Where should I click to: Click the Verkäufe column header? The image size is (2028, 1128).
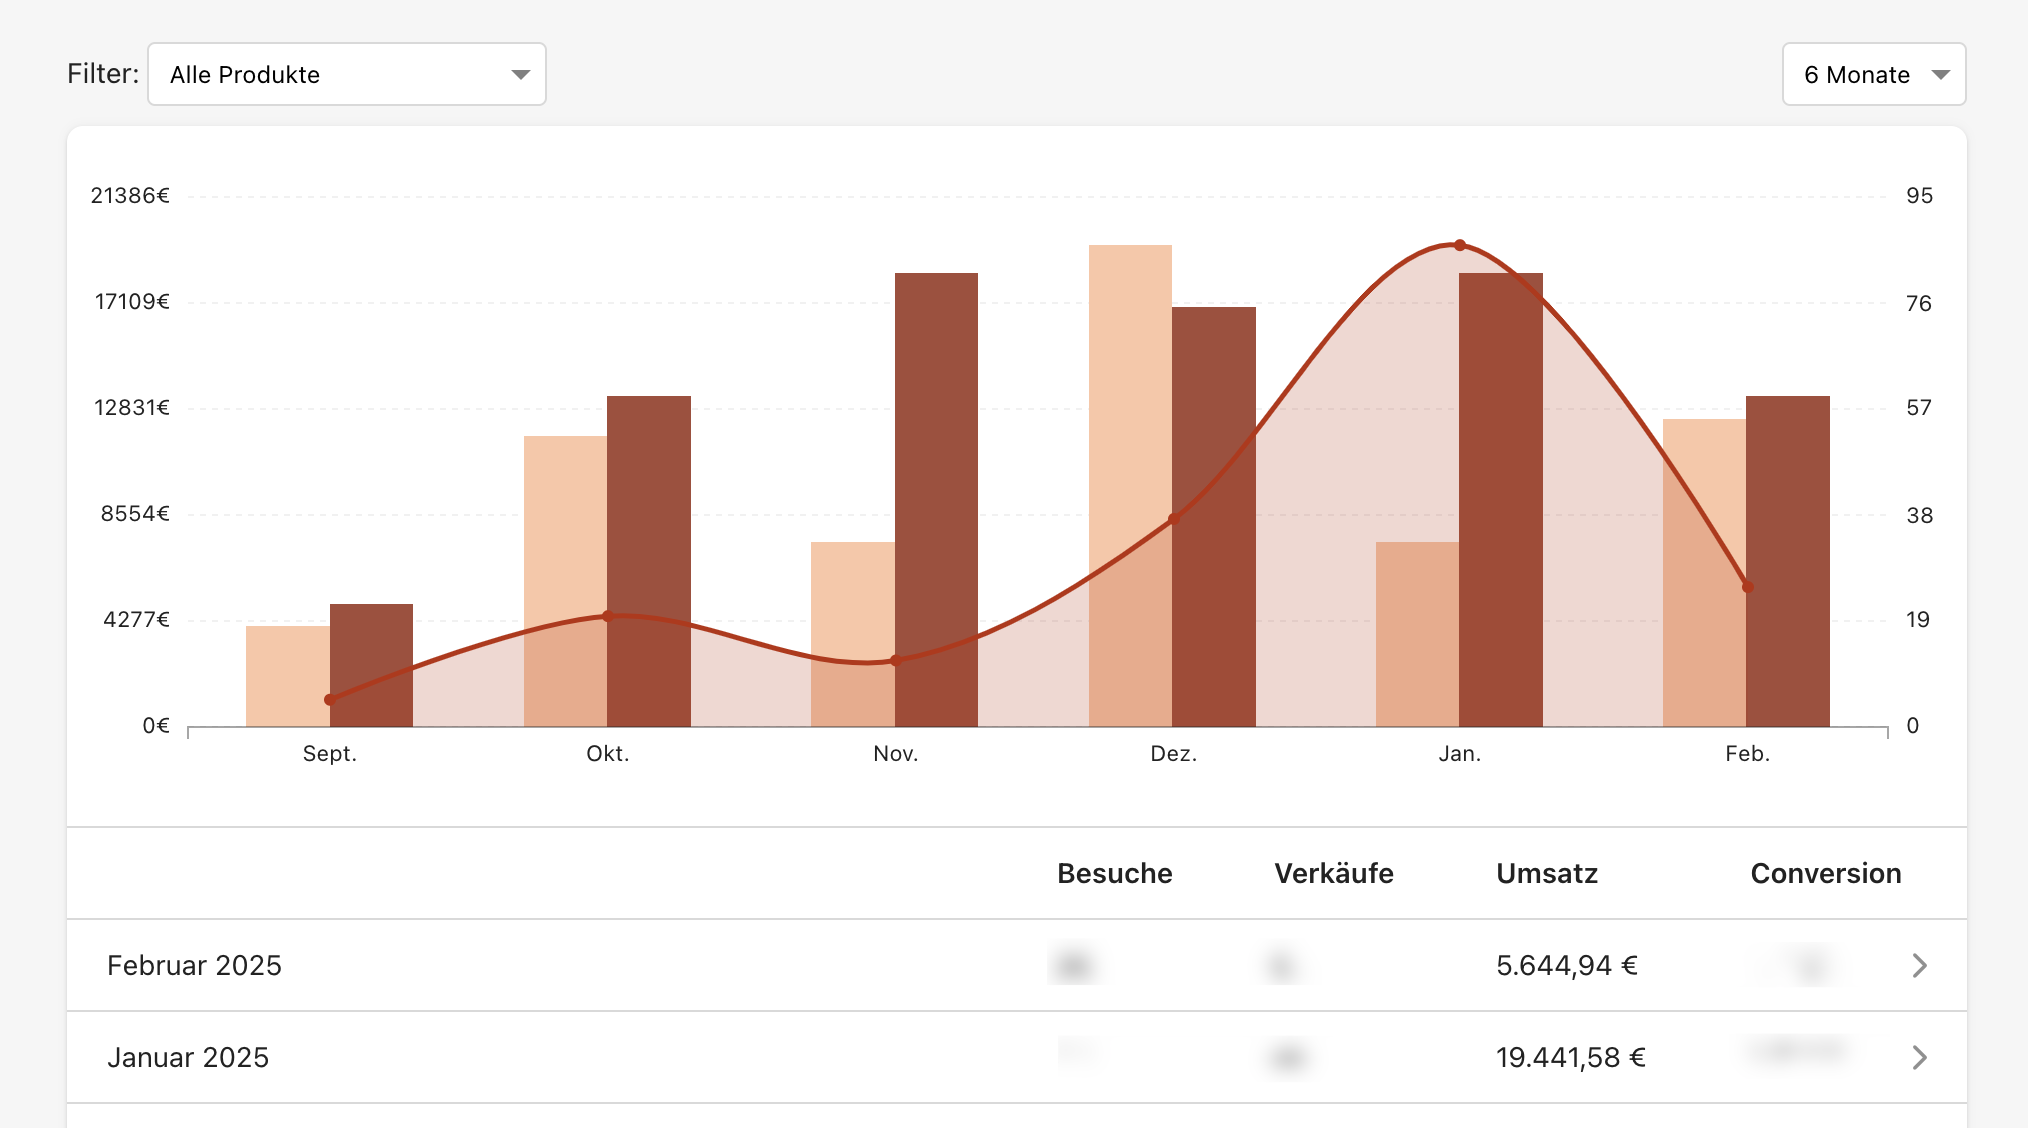coord(1333,873)
